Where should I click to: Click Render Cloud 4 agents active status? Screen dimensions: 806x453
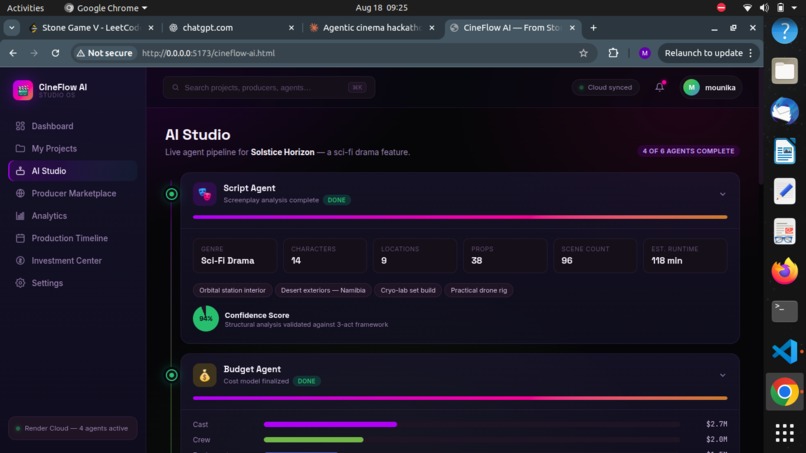tap(72, 428)
